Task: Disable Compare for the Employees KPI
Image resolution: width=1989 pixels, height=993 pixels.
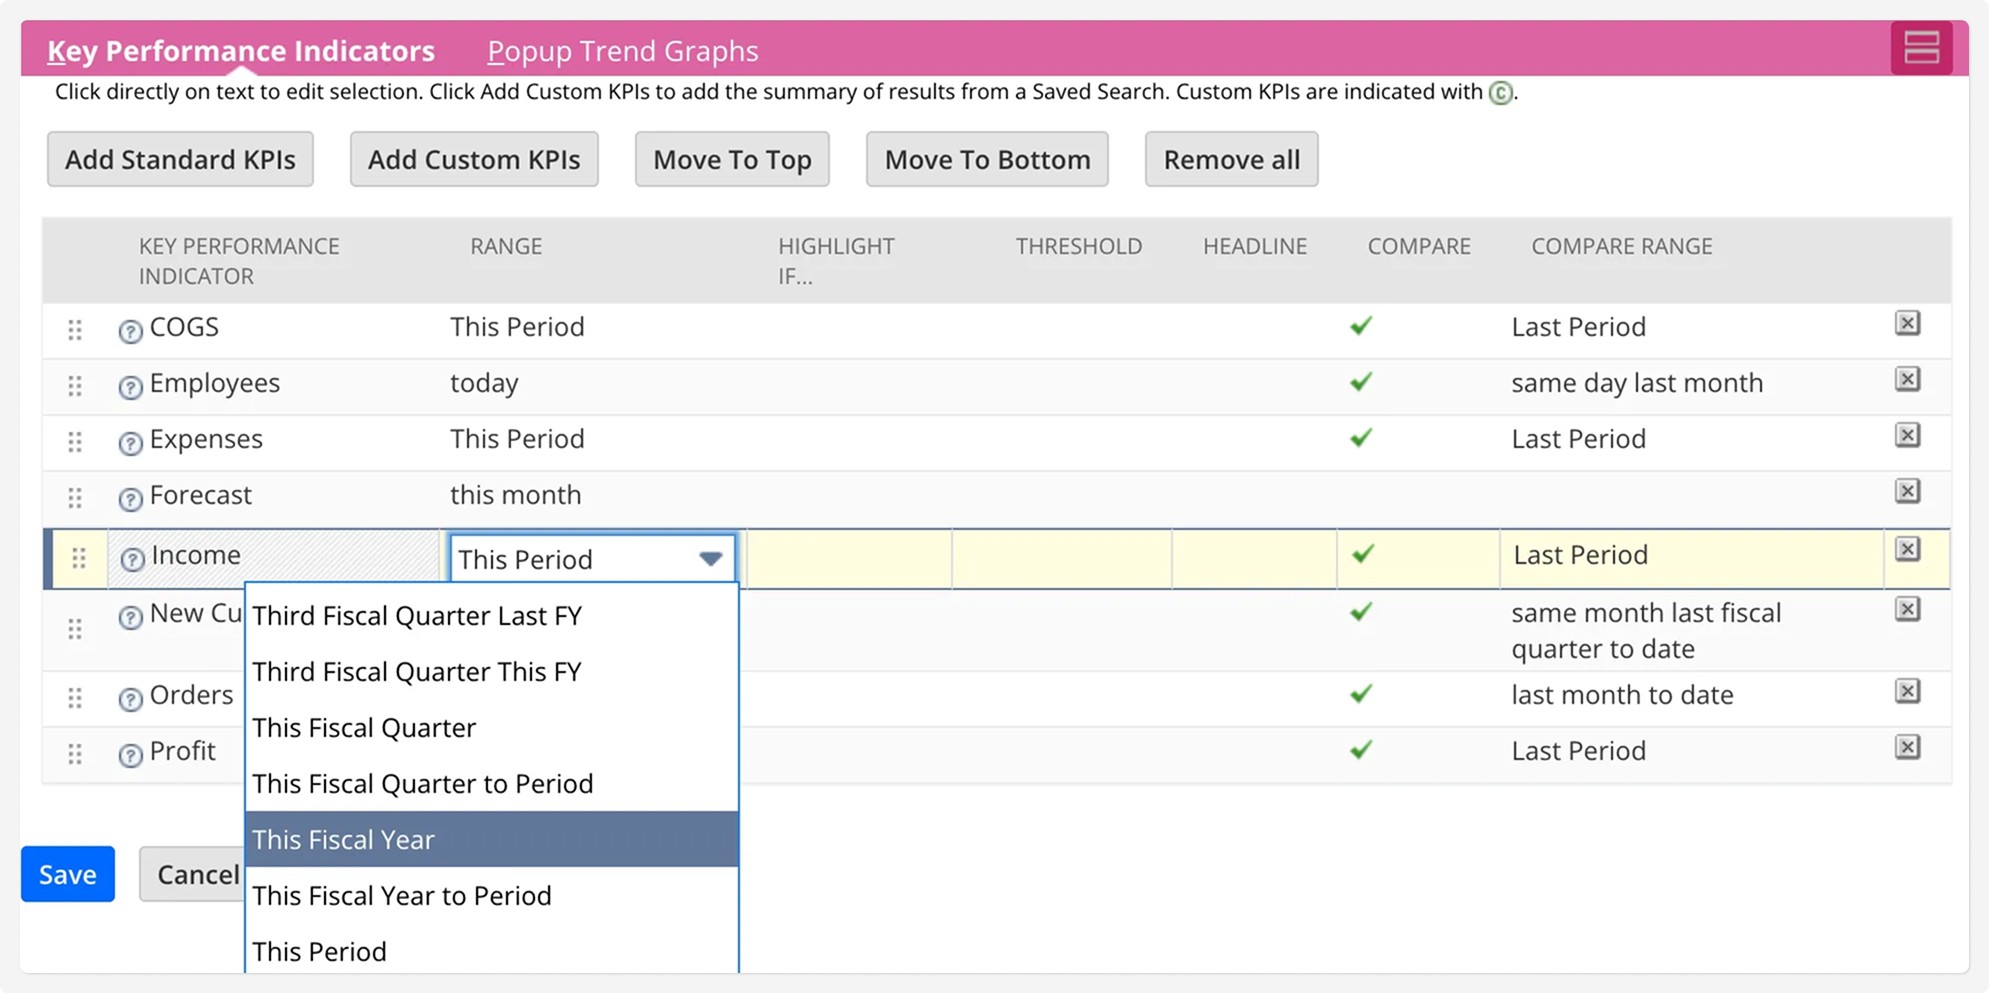Action: (1361, 383)
